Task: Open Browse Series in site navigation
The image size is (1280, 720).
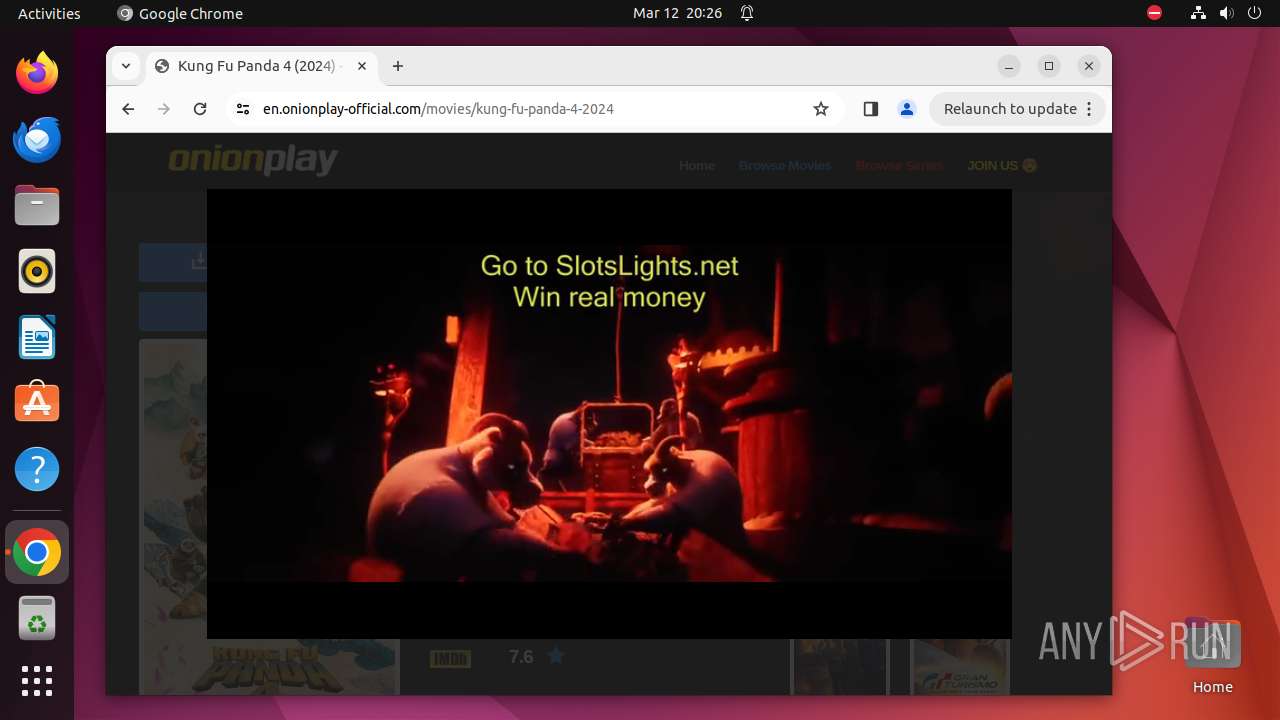Action: coord(899,165)
